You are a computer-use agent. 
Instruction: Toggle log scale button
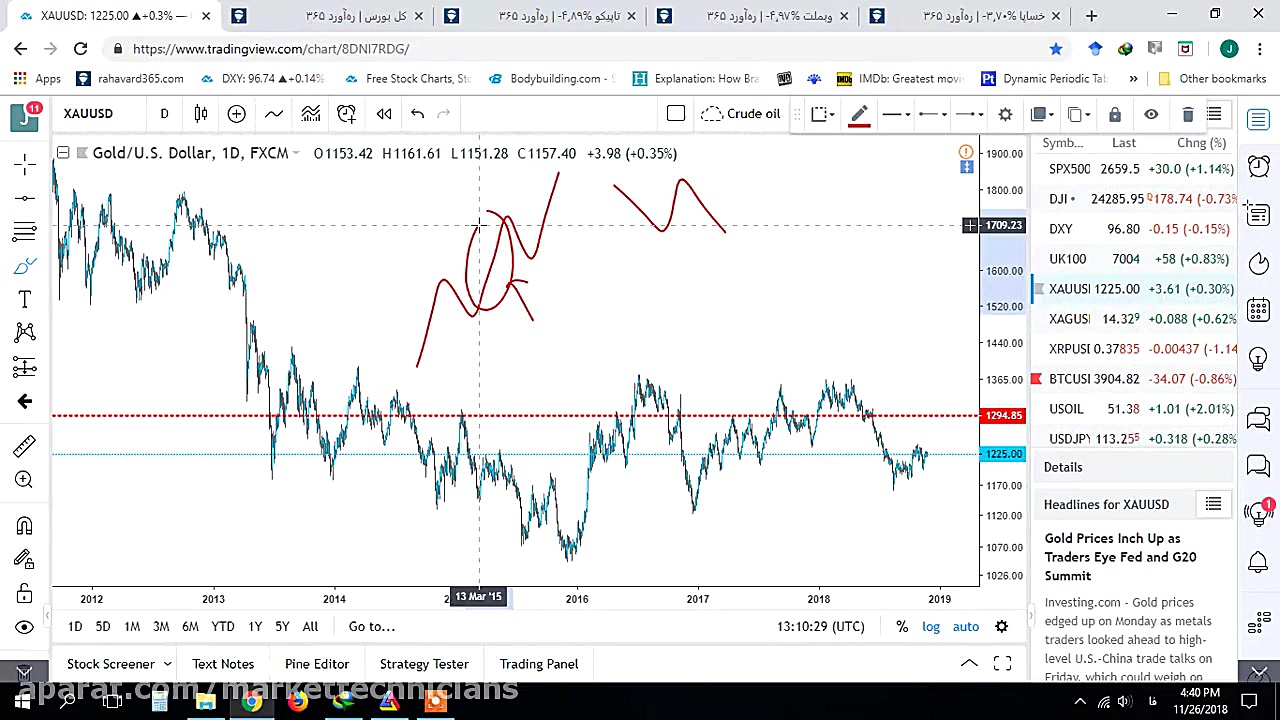coord(931,627)
